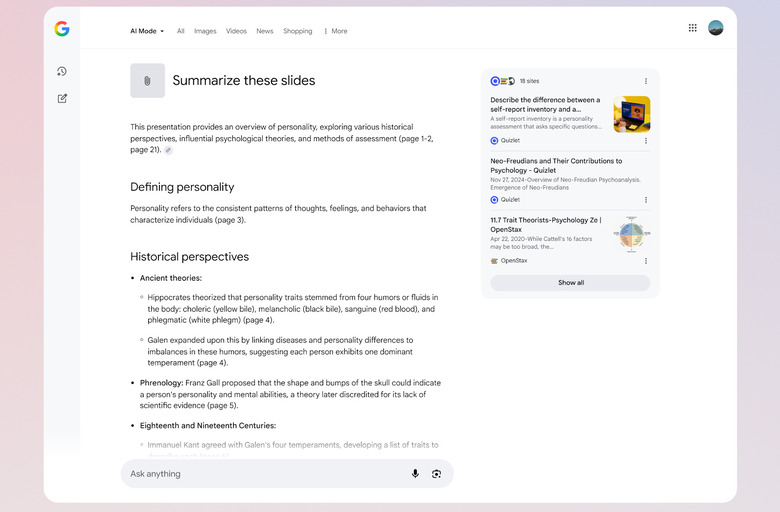The height and width of the screenshot is (512, 780).
Task: Expand the AI Mode dropdown
Action: pos(147,31)
